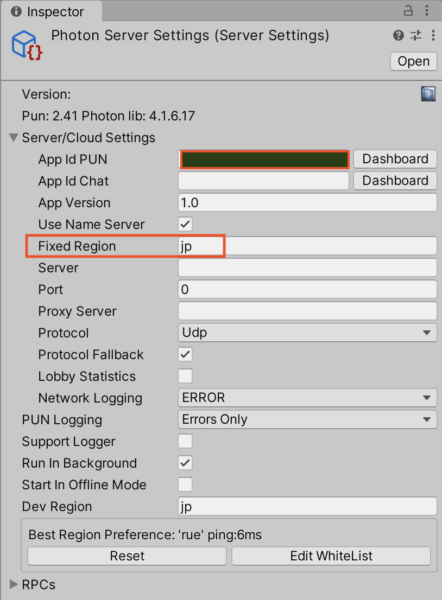Open the Network Logging dropdown
The image size is (442, 600).
coord(307,398)
